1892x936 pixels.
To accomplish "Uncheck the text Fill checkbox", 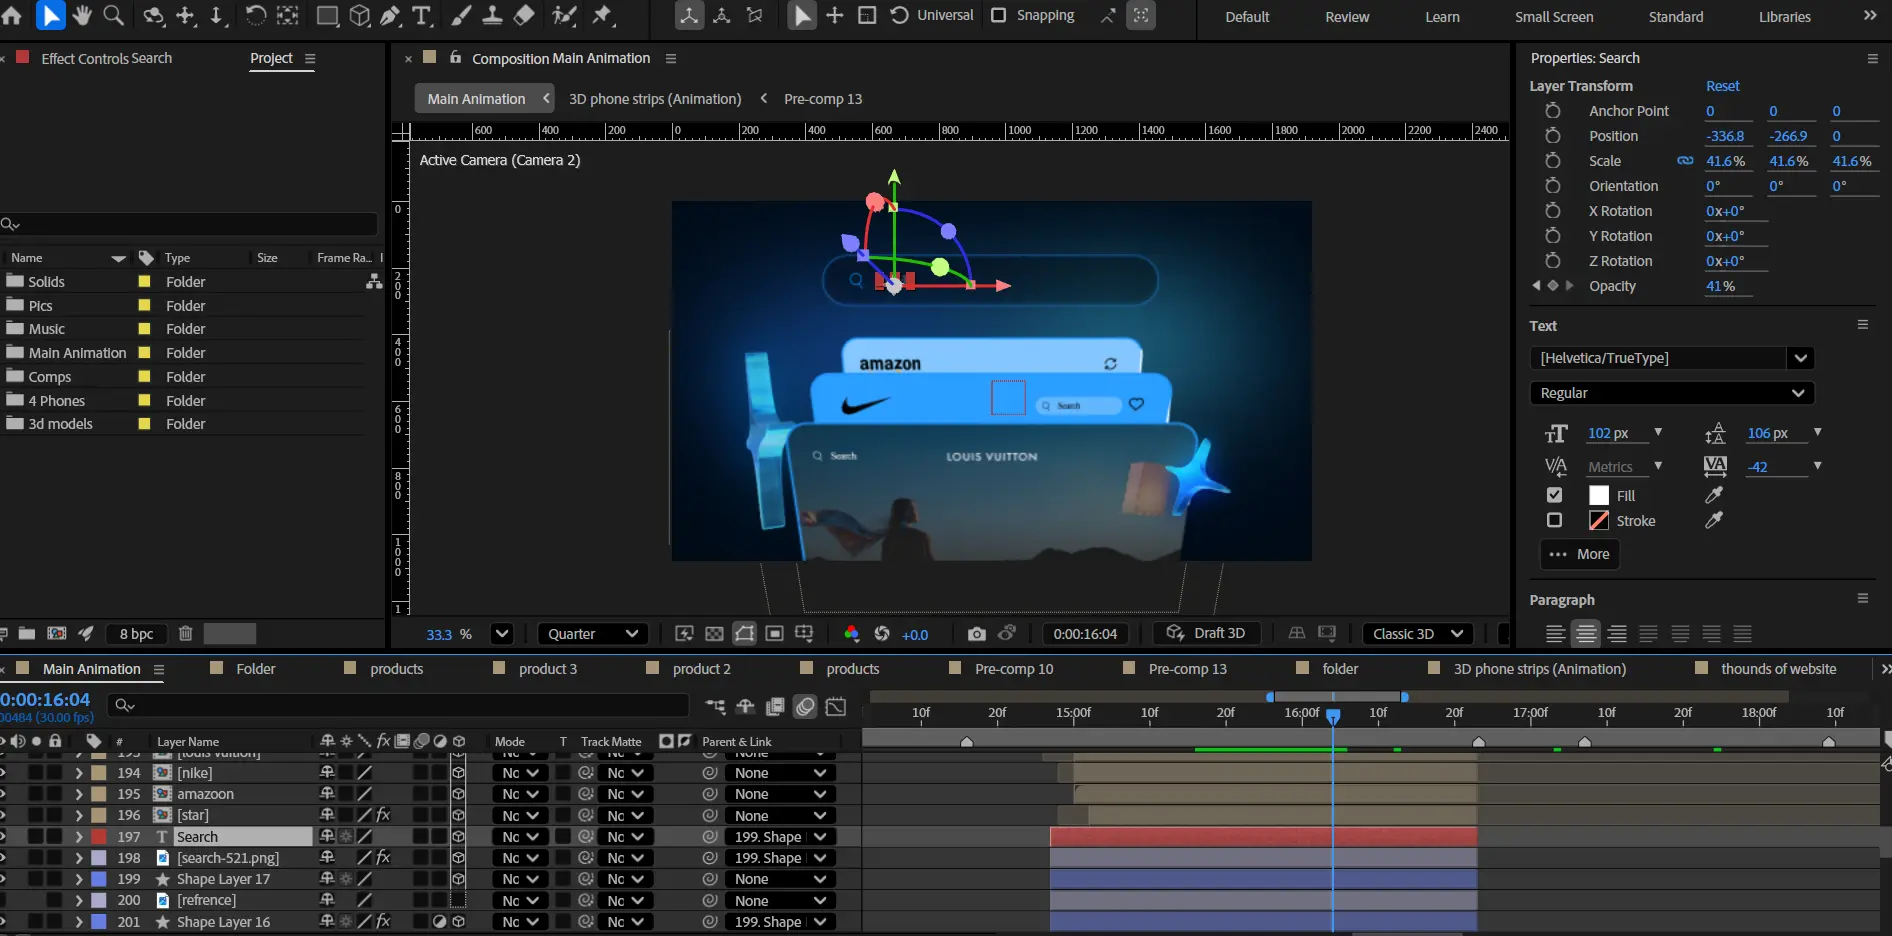I will point(1554,495).
